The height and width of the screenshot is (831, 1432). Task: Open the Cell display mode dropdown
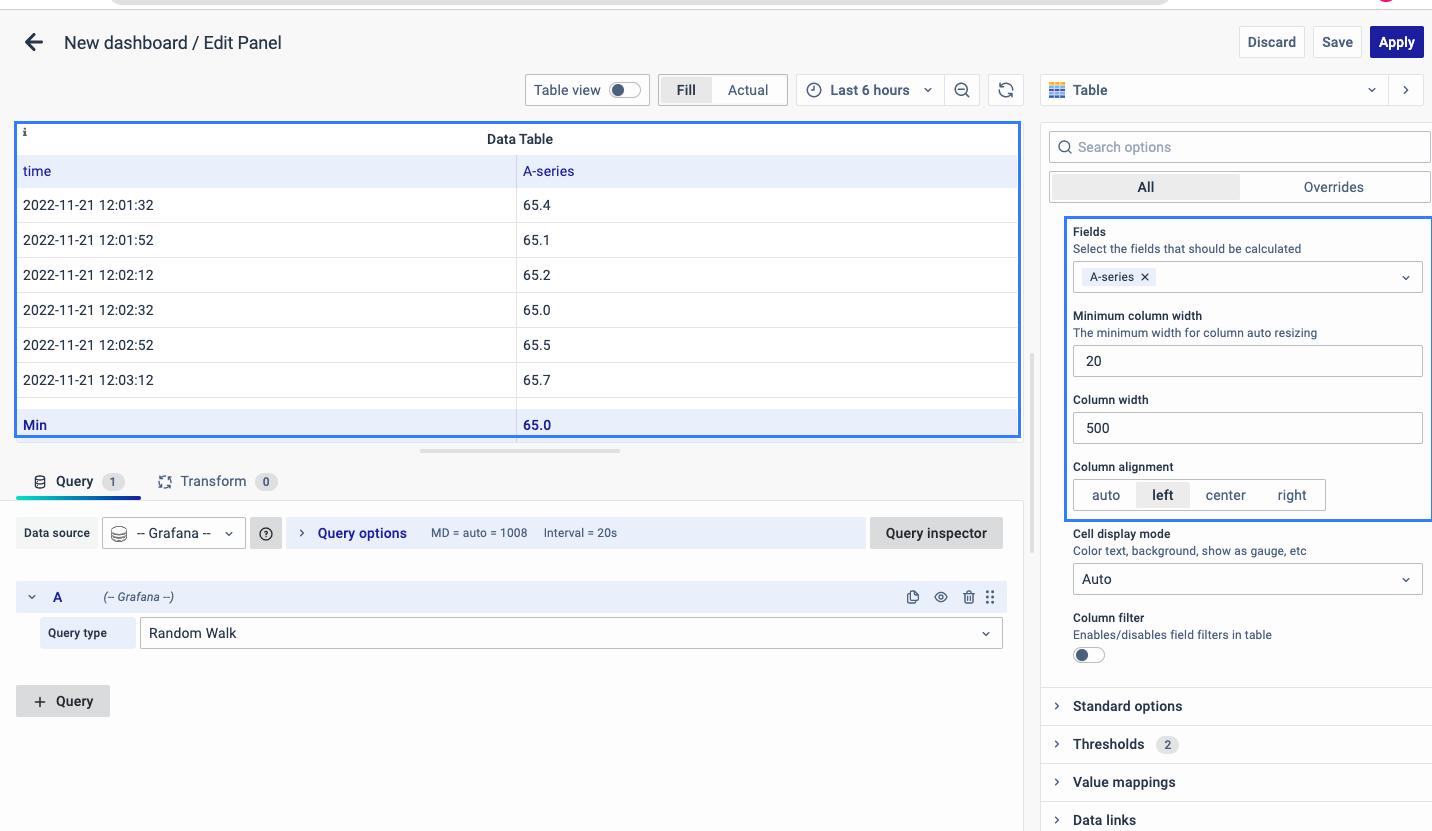1247,579
